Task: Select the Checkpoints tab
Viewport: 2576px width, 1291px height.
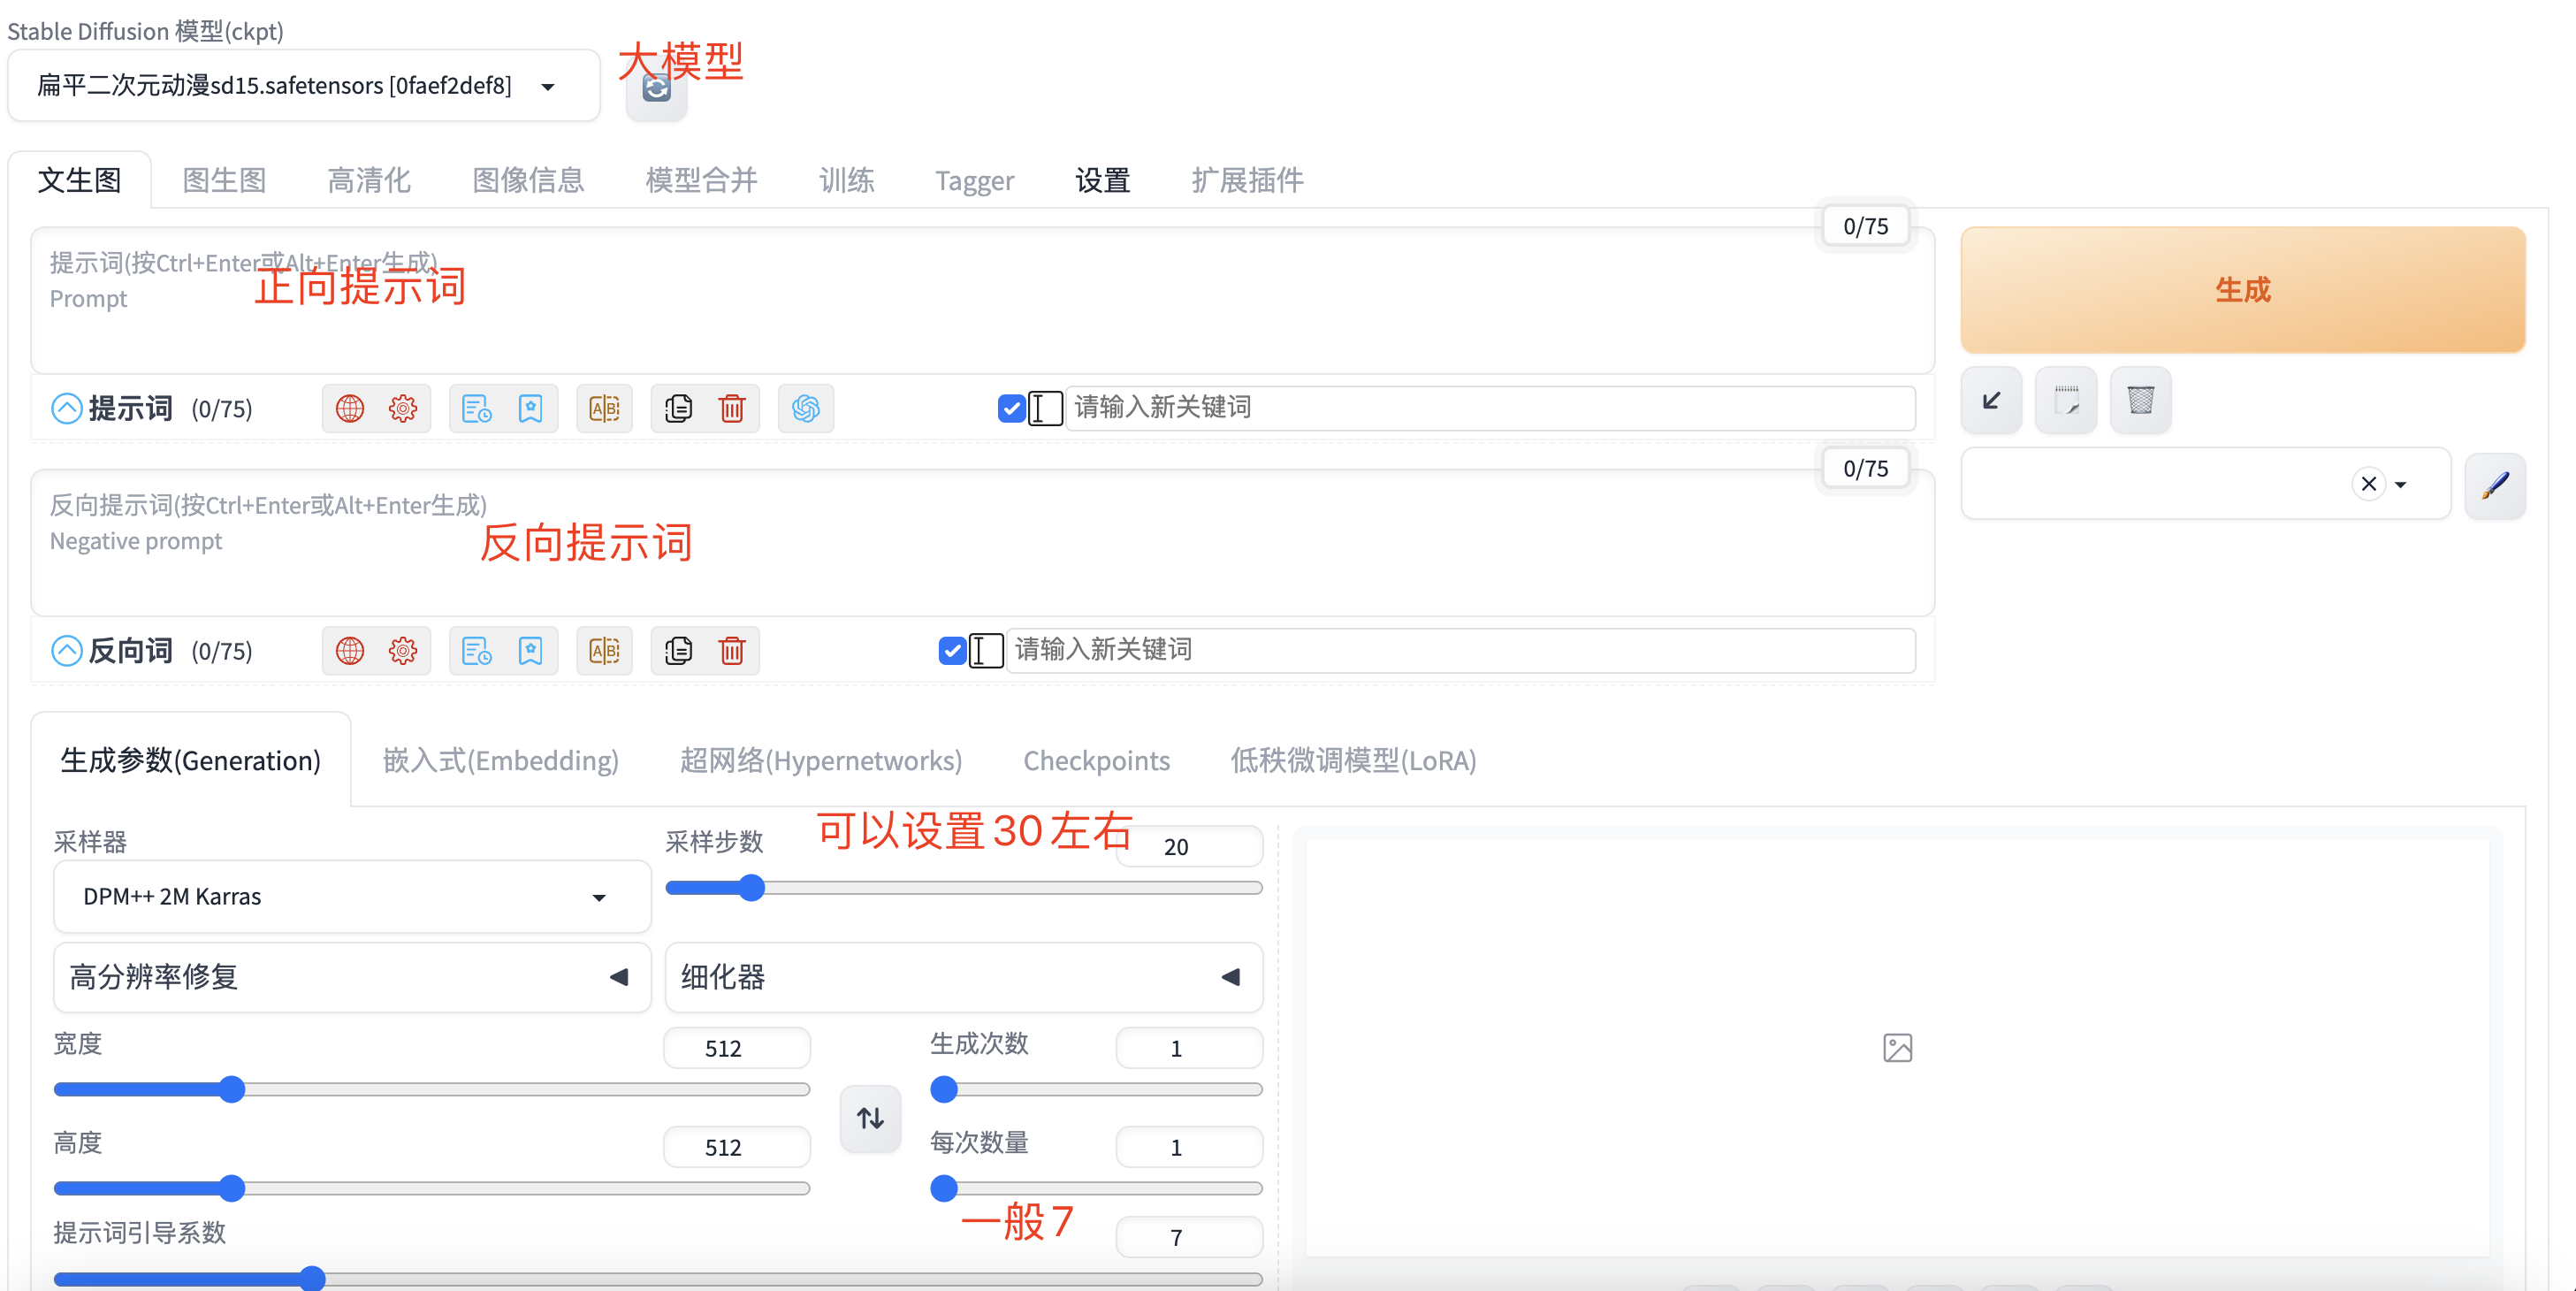Action: tap(1096, 761)
